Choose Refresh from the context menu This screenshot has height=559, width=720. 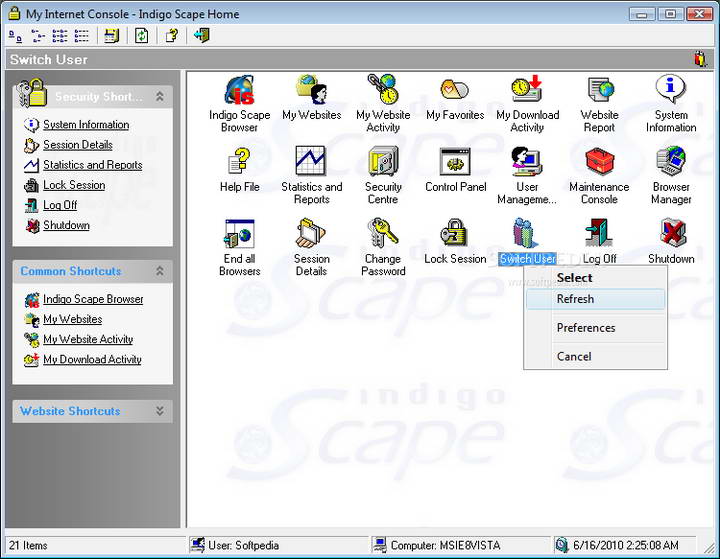(575, 299)
